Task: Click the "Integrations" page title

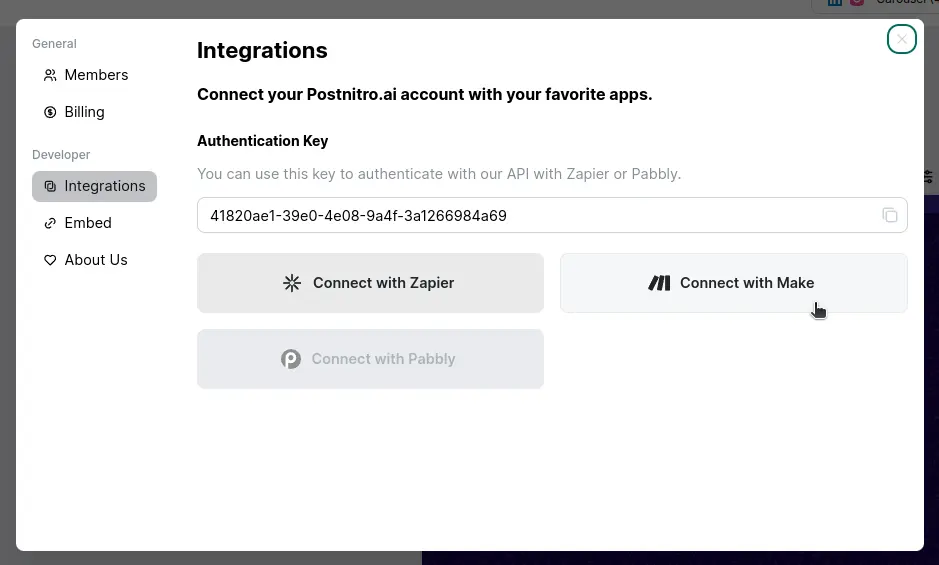Action: [262, 50]
